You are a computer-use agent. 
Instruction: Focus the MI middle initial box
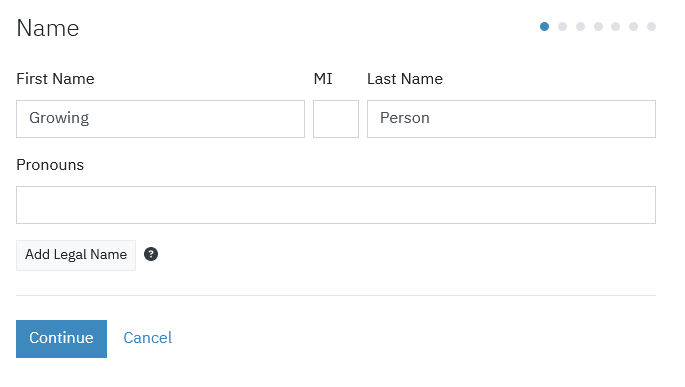click(x=336, y=119)
